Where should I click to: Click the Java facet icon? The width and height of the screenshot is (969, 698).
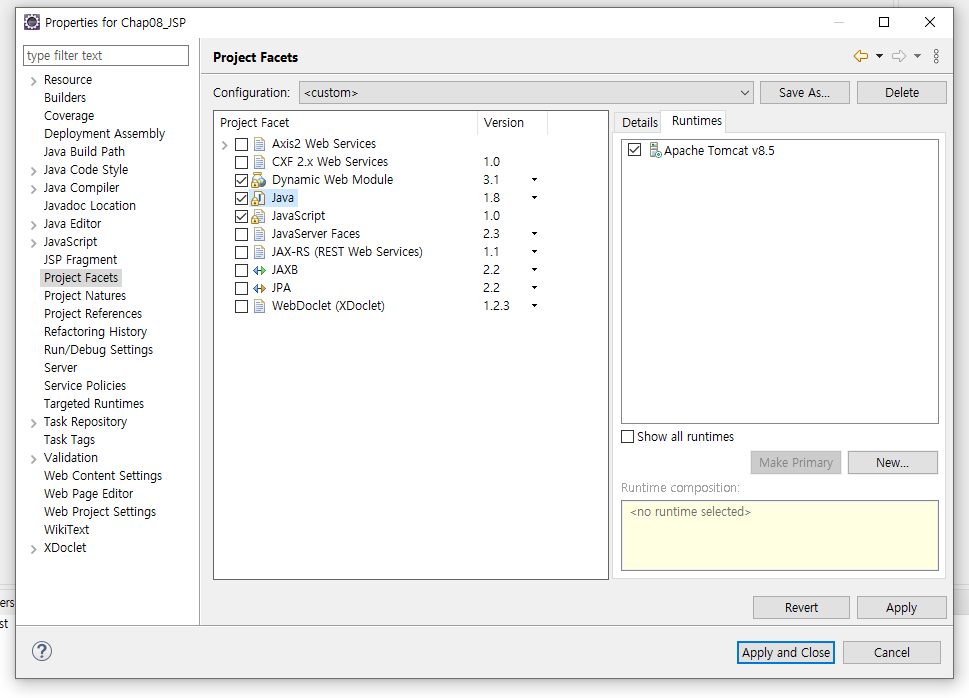click(x=259, y=198)
